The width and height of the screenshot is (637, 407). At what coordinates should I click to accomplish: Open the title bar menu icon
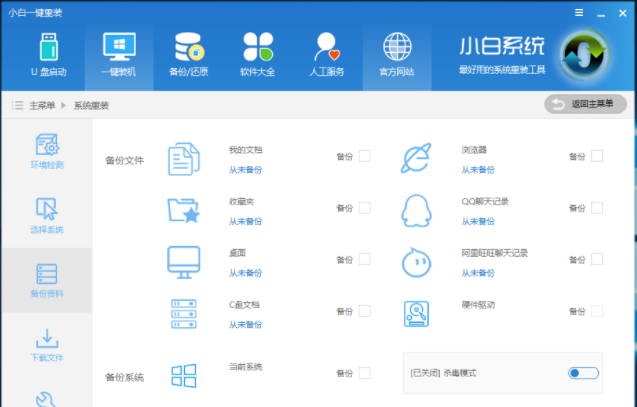pos(579,13)
